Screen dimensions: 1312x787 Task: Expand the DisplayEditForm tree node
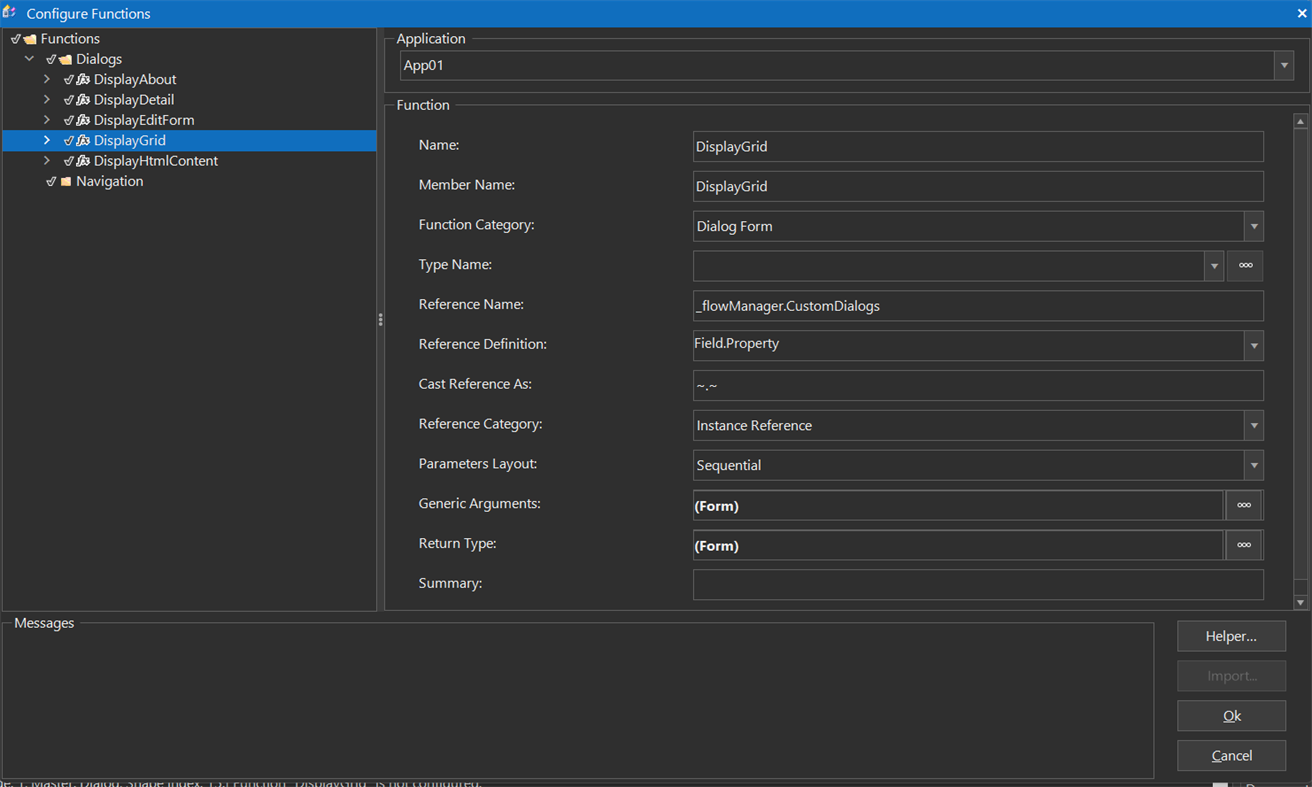tap(47, 120)
